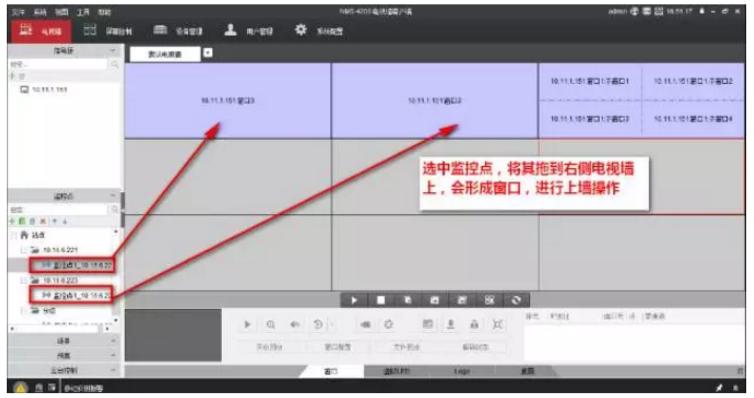
Task: Click the camera tree horizontal scrollbar
Action: (x=60, y=329)
